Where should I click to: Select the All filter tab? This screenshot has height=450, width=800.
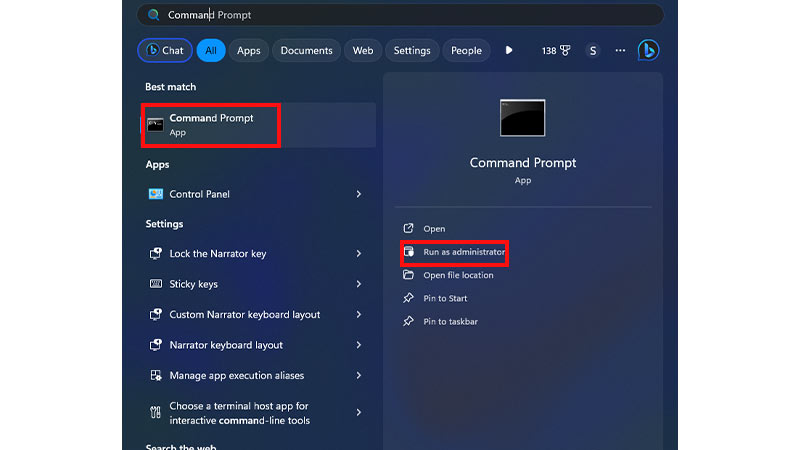(x=211, y=51)
